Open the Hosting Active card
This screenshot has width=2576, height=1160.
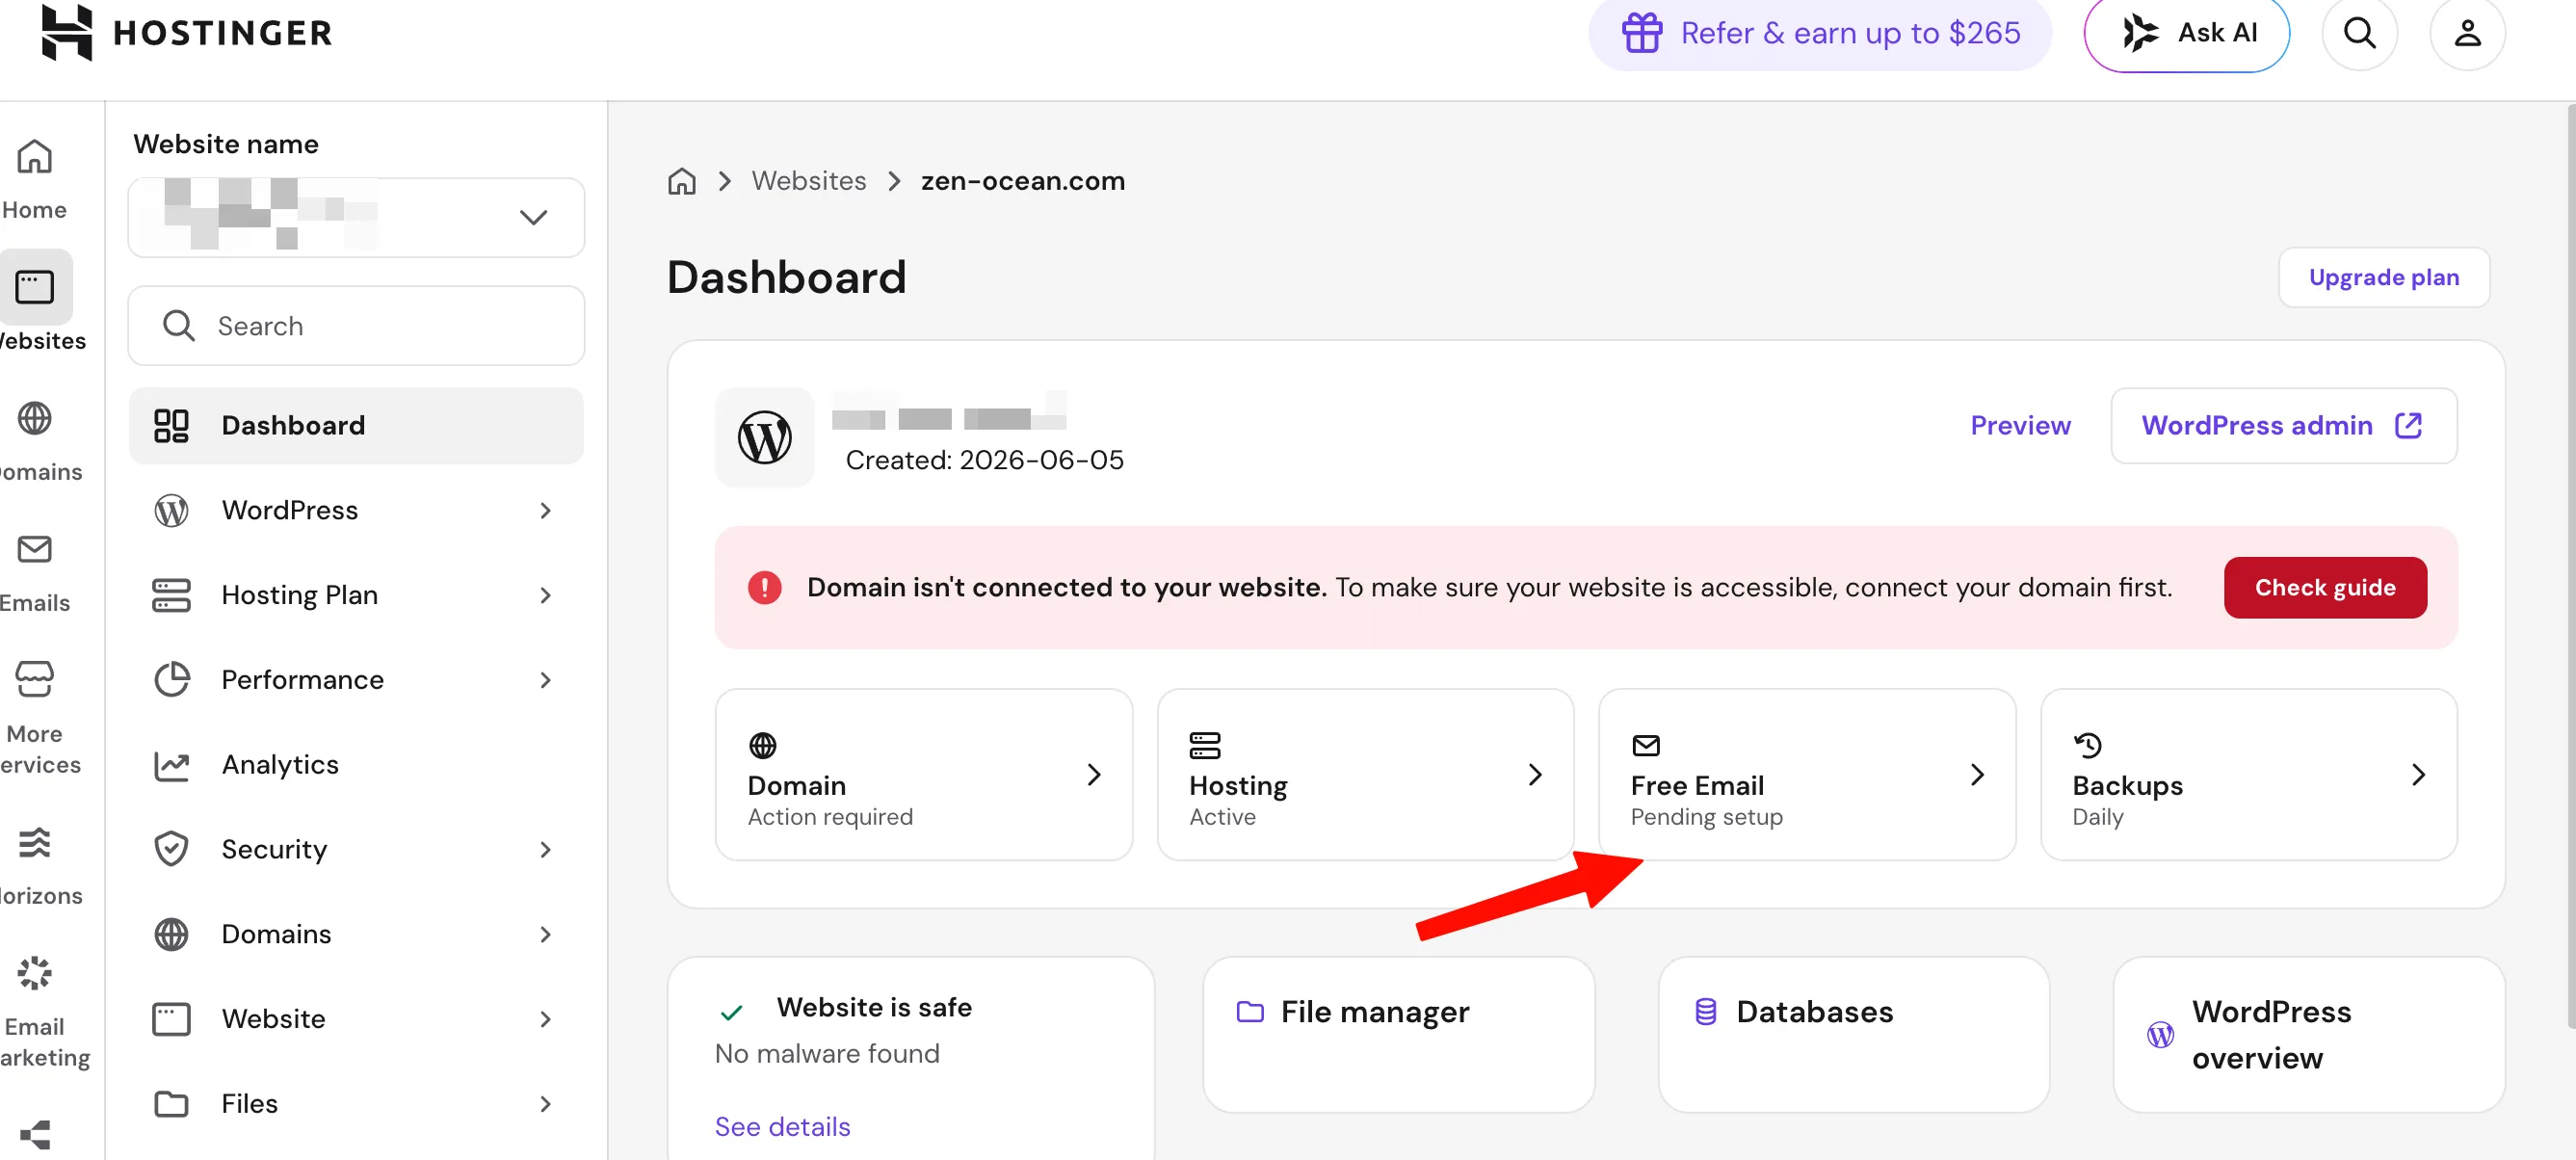(x=1365, y=774)
